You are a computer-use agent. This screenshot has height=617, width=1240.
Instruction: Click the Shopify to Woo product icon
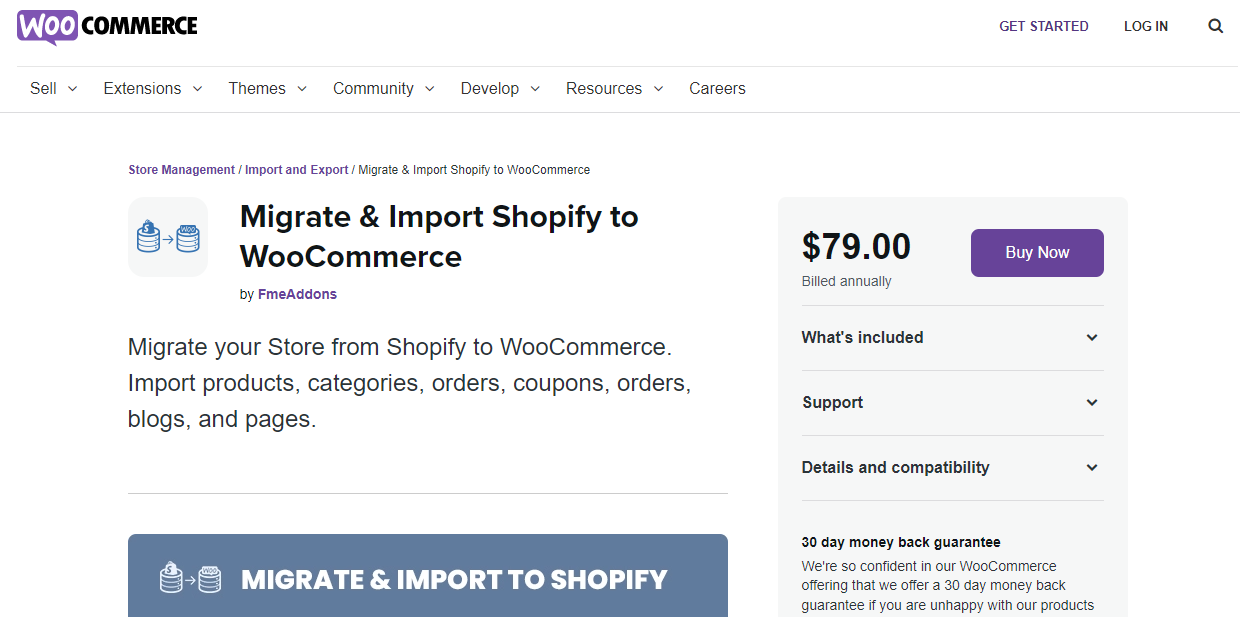pos(168,237)
